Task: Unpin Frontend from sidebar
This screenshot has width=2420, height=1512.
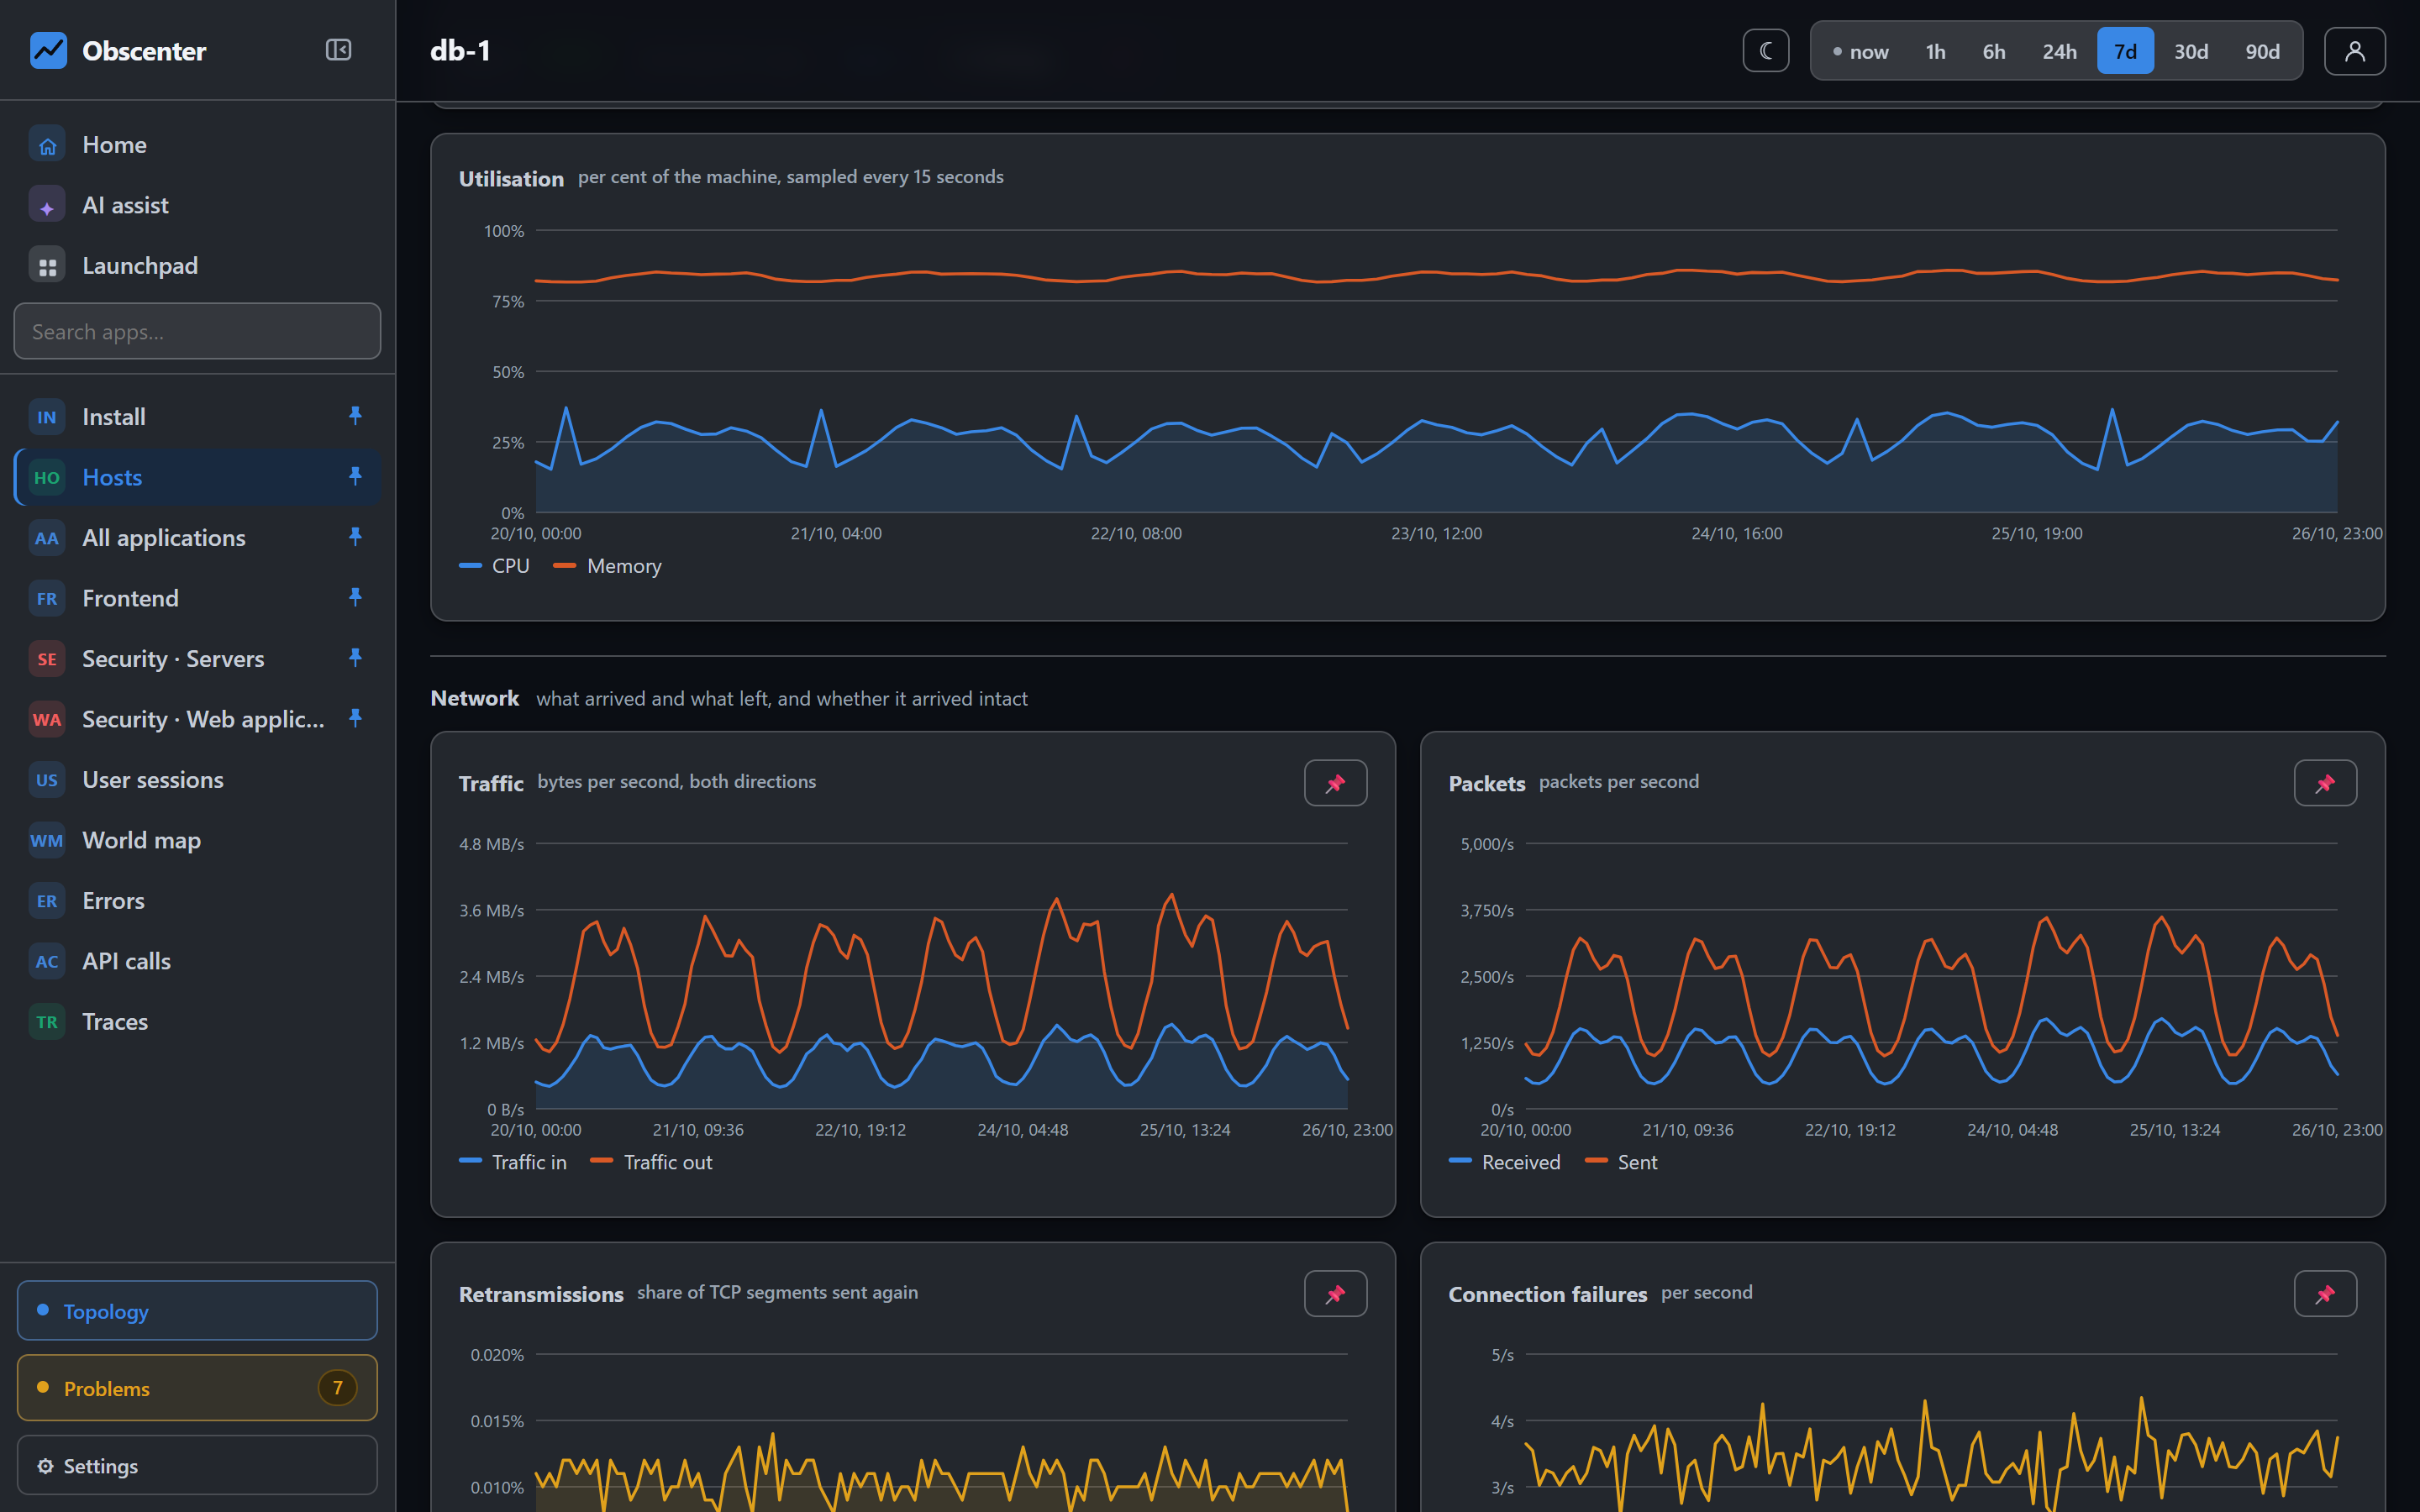Action: click(355, 598)
